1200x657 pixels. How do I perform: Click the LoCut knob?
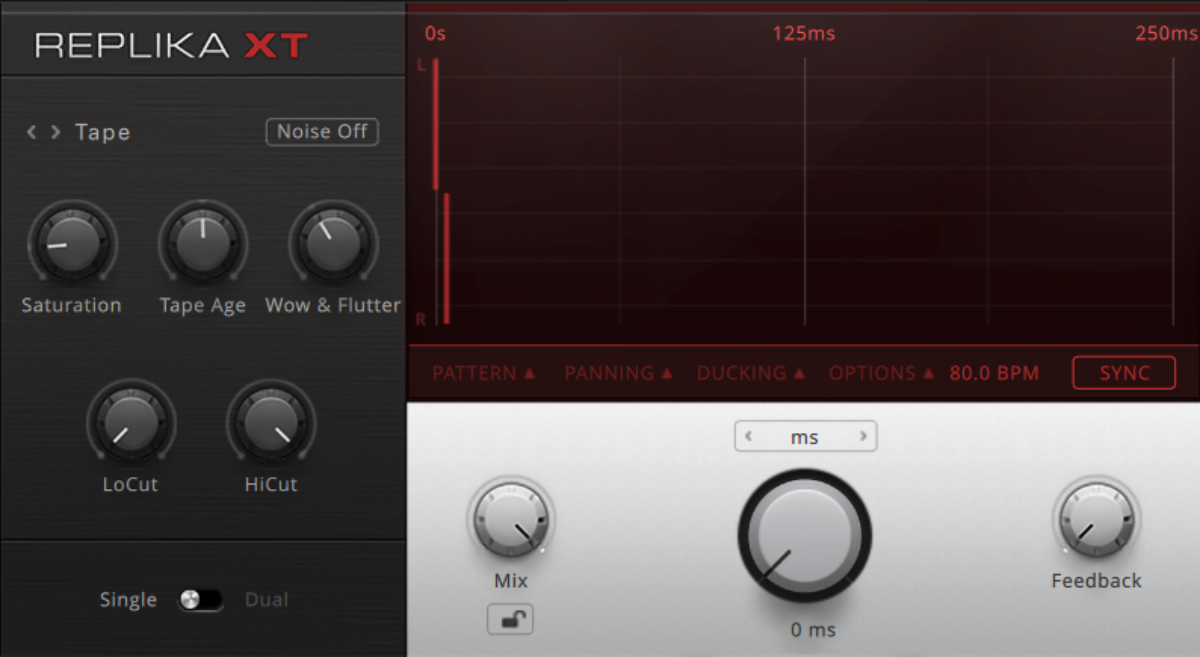click(x=131, y=423)
